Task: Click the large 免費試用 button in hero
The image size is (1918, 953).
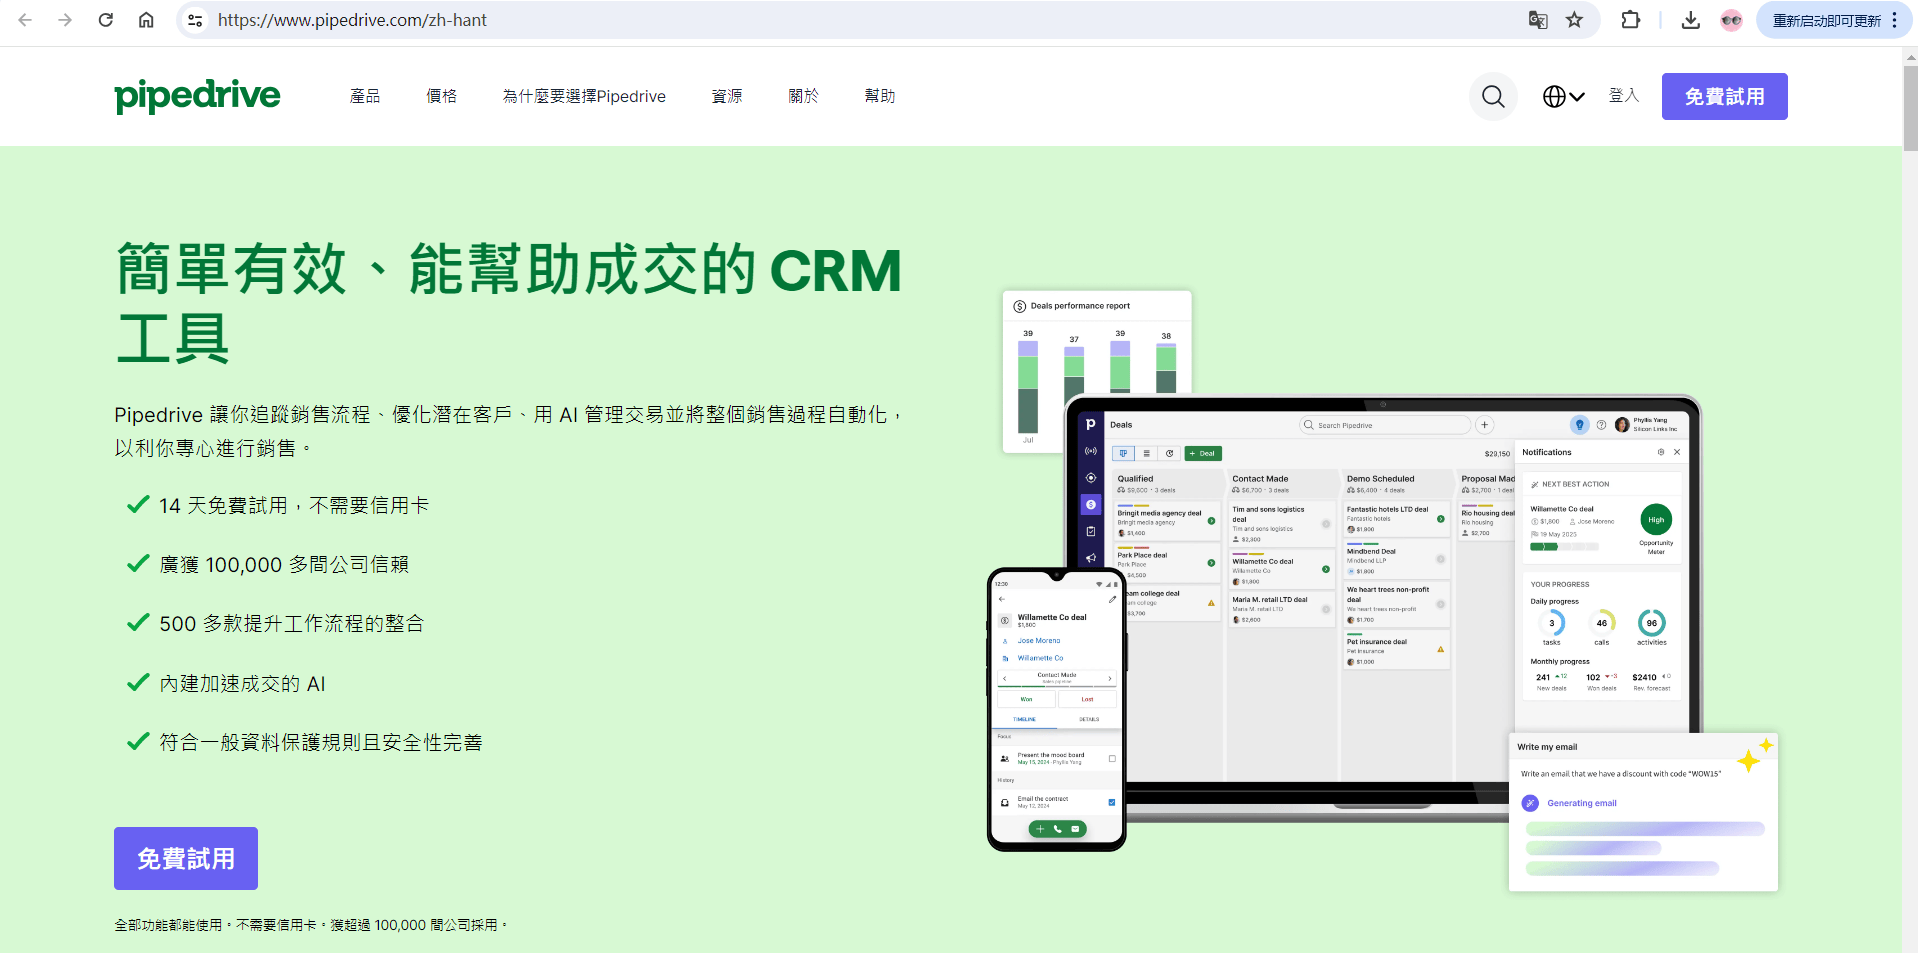Action: click(186, 858)
